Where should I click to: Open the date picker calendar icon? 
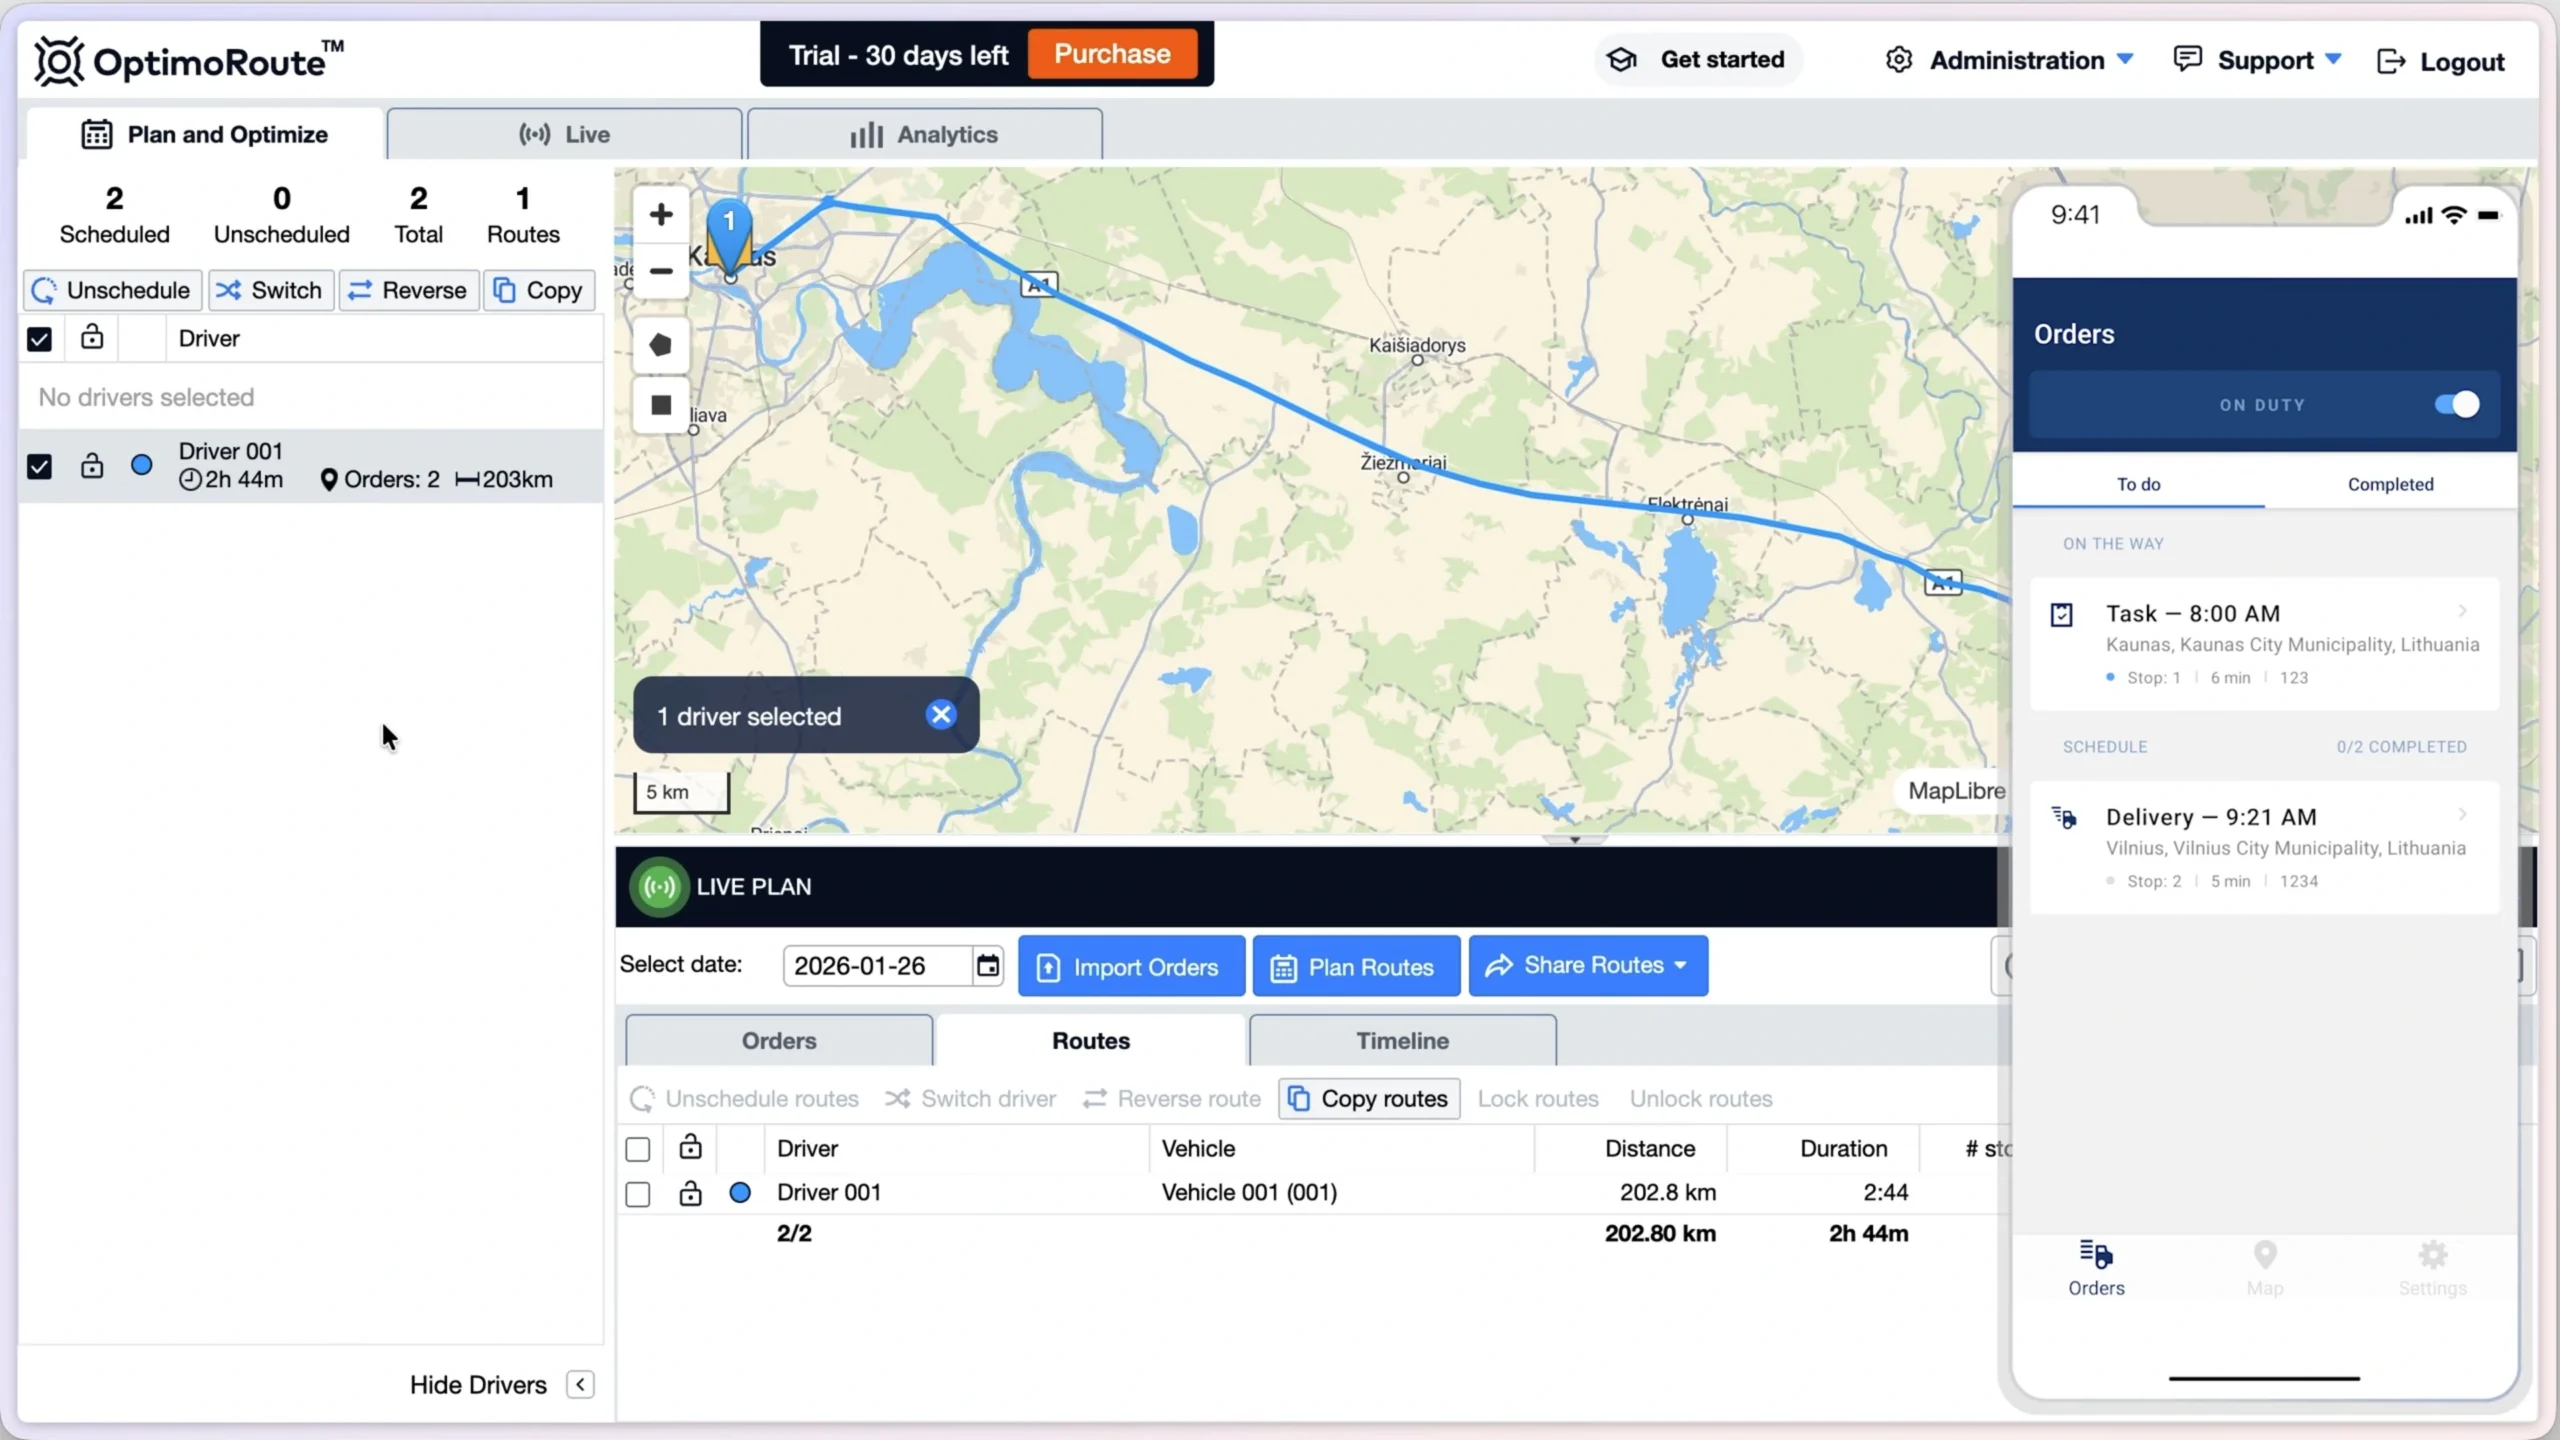pos(987,966)
